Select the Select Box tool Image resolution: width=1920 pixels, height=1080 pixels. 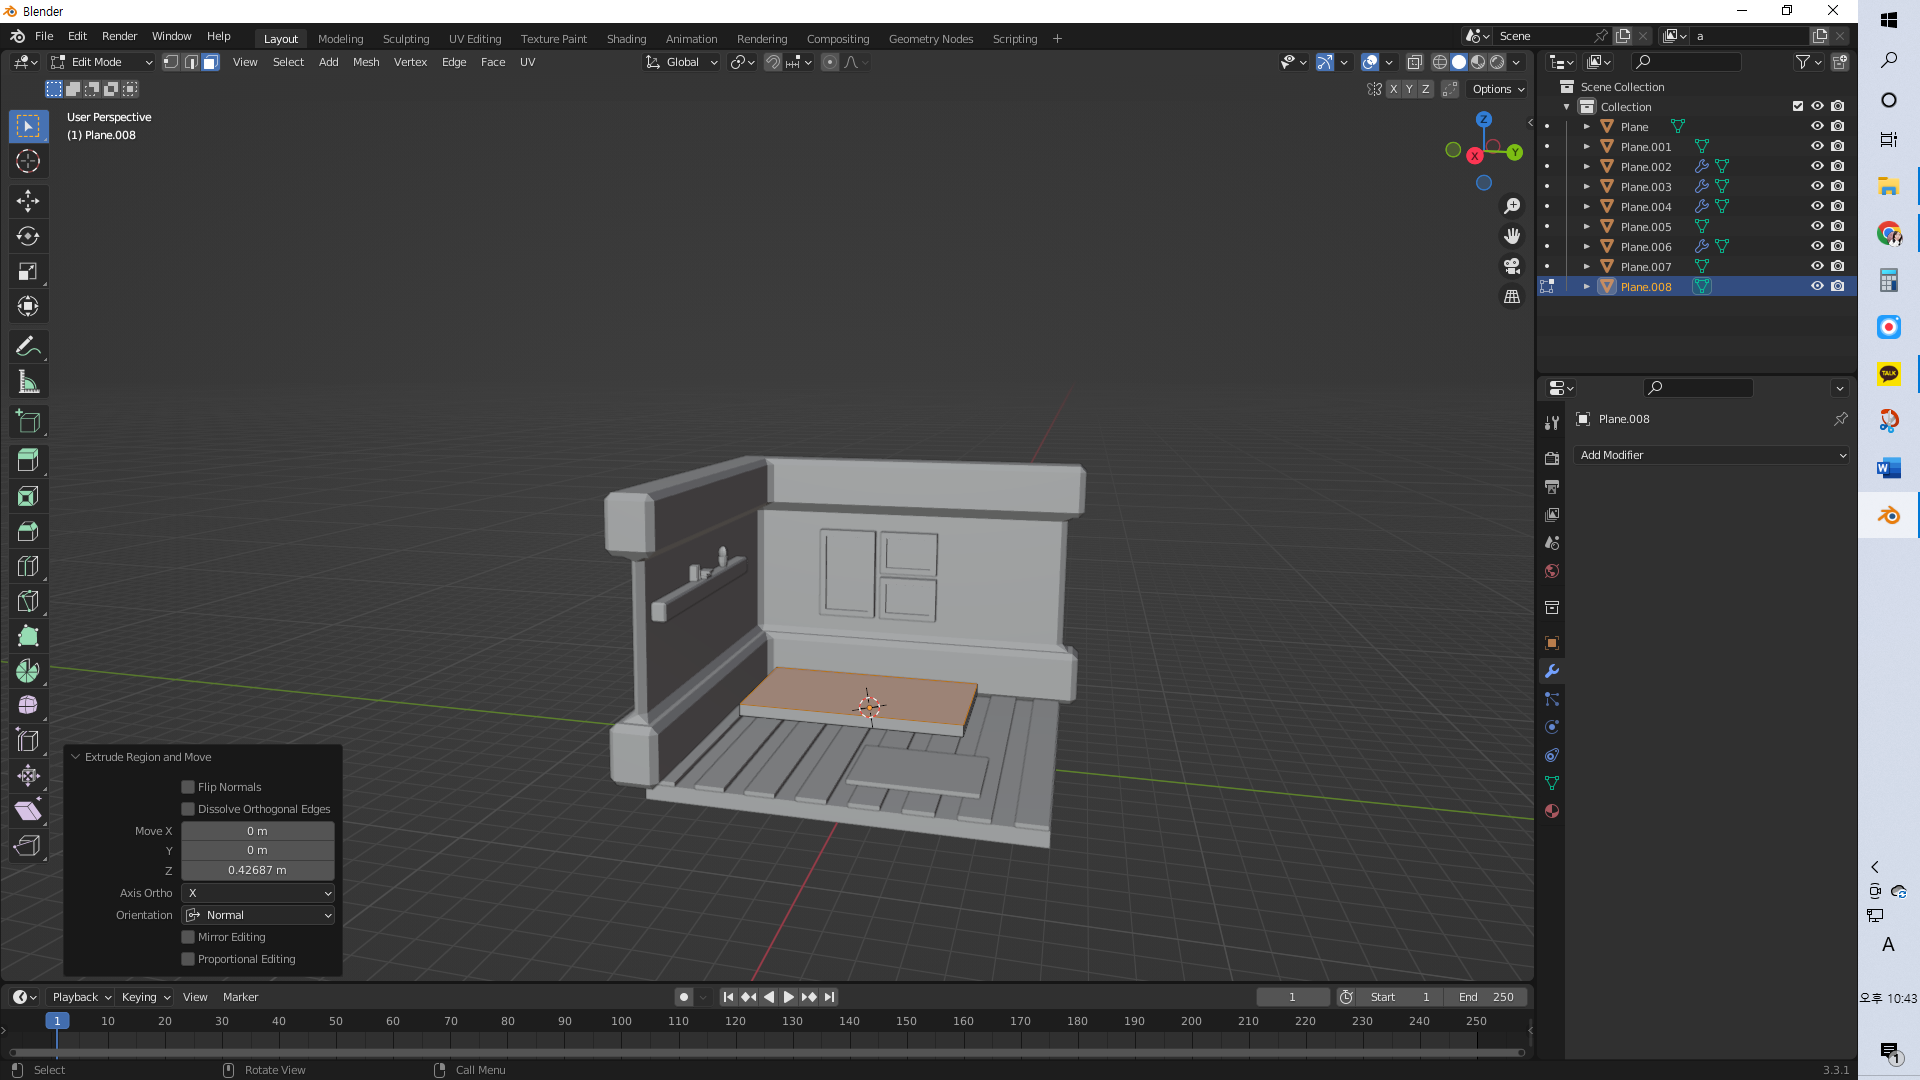point(28,126)
